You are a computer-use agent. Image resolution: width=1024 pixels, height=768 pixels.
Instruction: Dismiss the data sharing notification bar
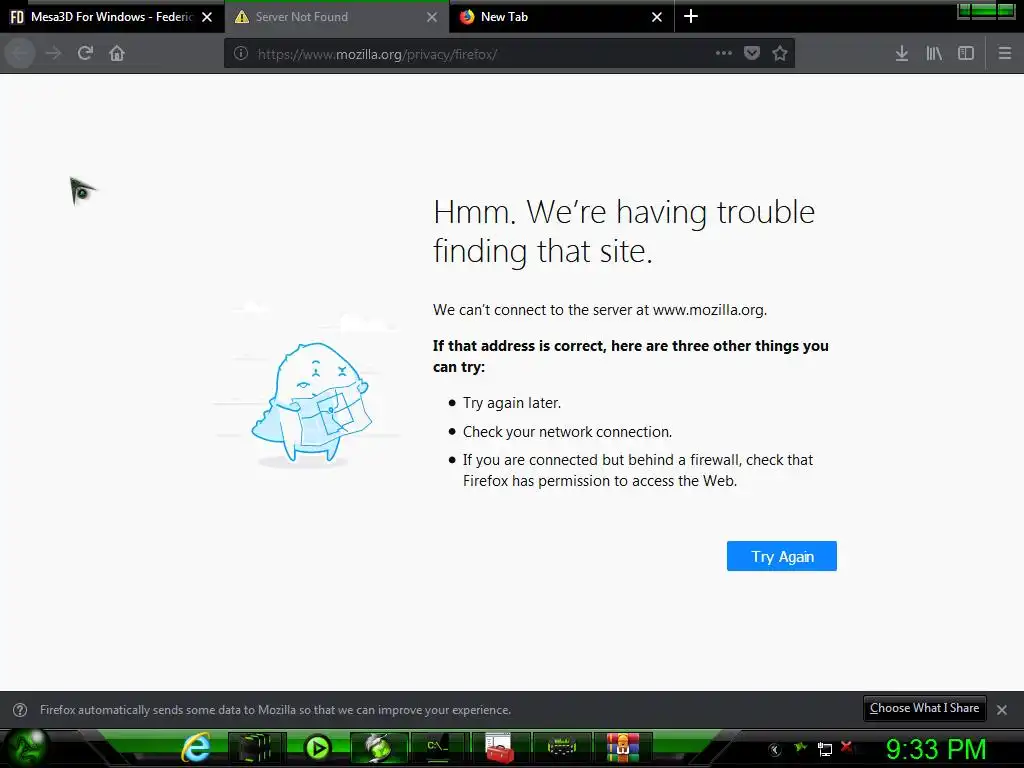coord(1002,710)
